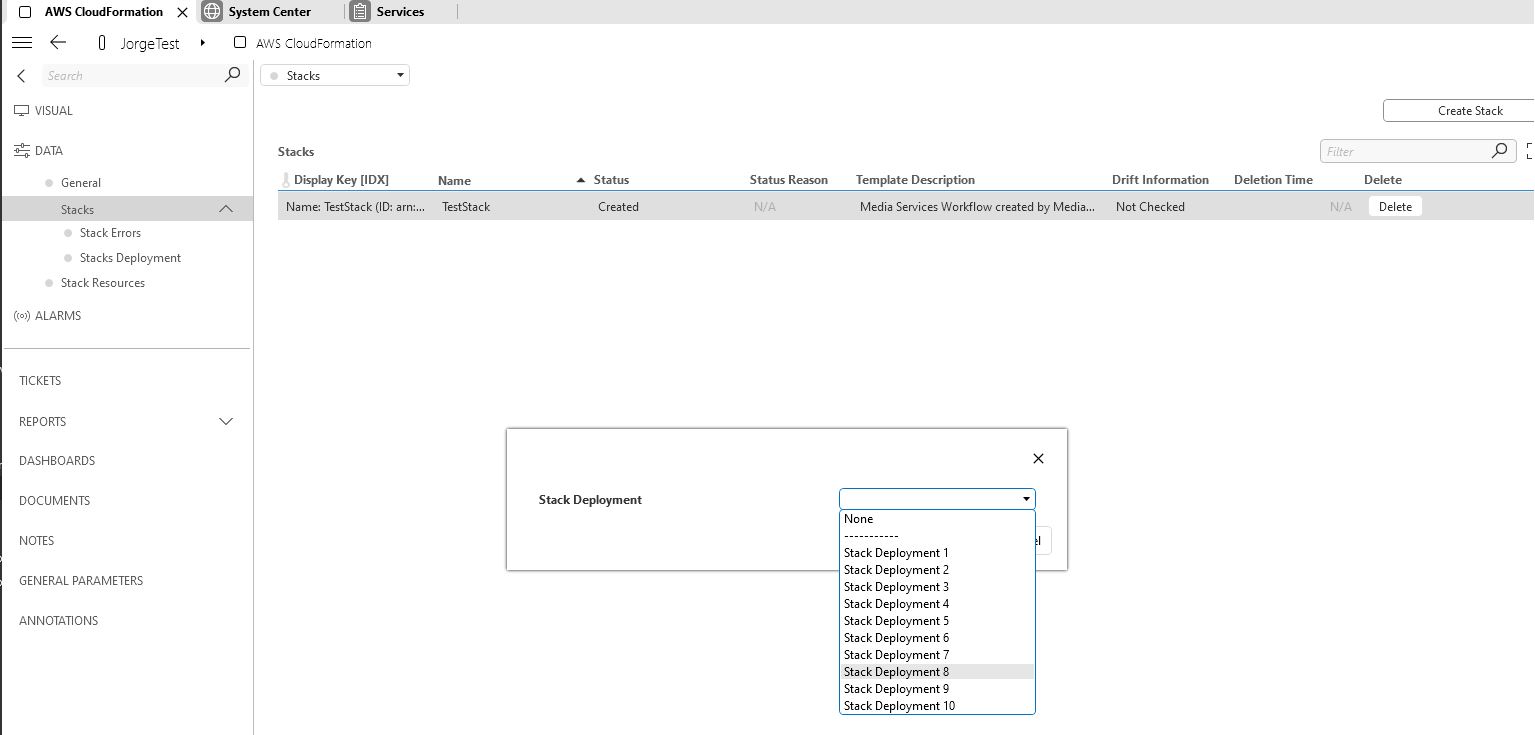Close the AWS CloudFormation tab

tap(182, 12)
